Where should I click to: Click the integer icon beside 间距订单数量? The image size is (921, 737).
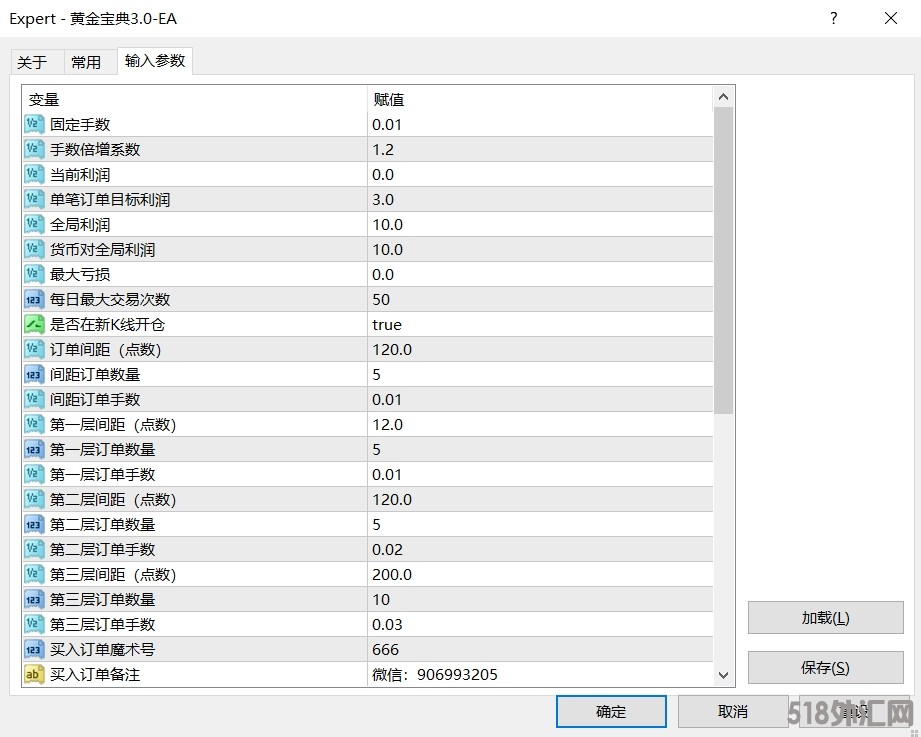(x=34, y=375)
